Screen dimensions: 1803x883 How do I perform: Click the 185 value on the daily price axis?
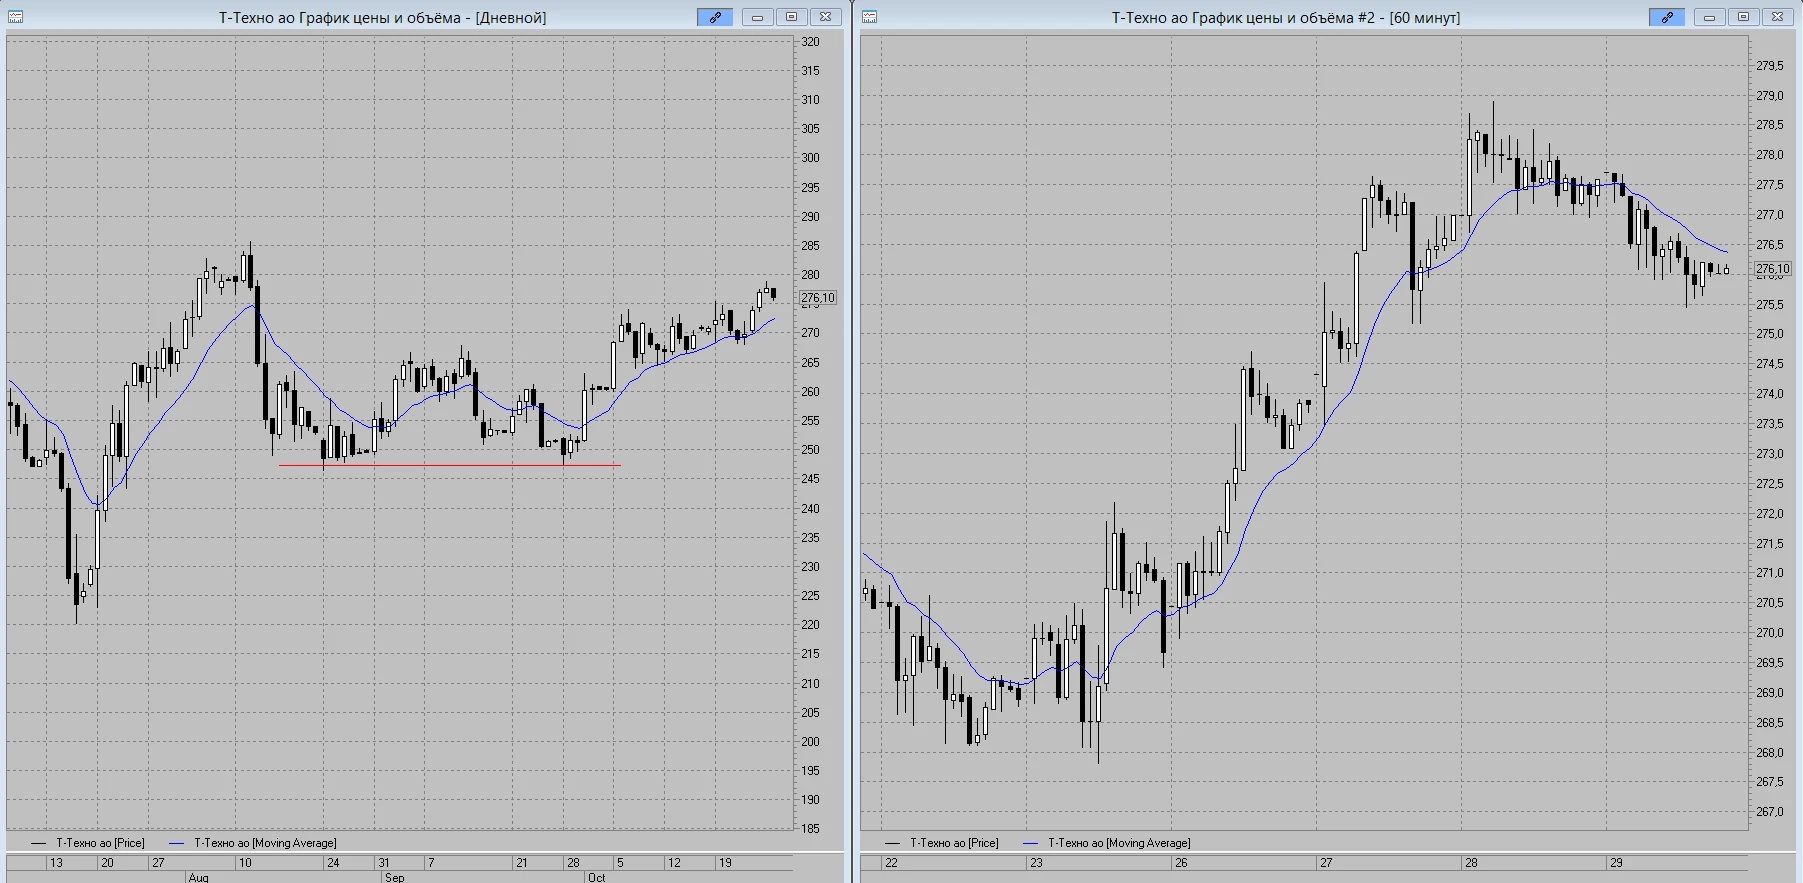click(x=810, y=828)
